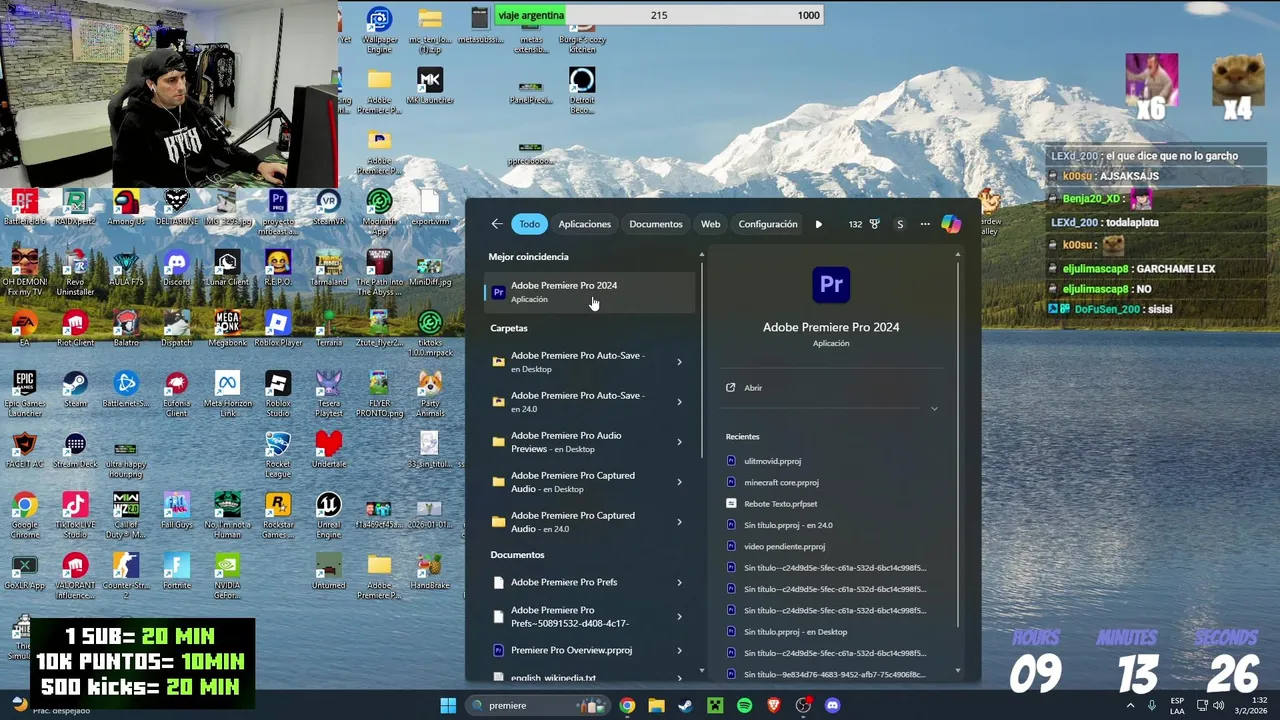Open the Lunar Client desktop shortcut
The width and height of the screenshot is (1280, 720).
pyautogui.click(x=227, y=269)
